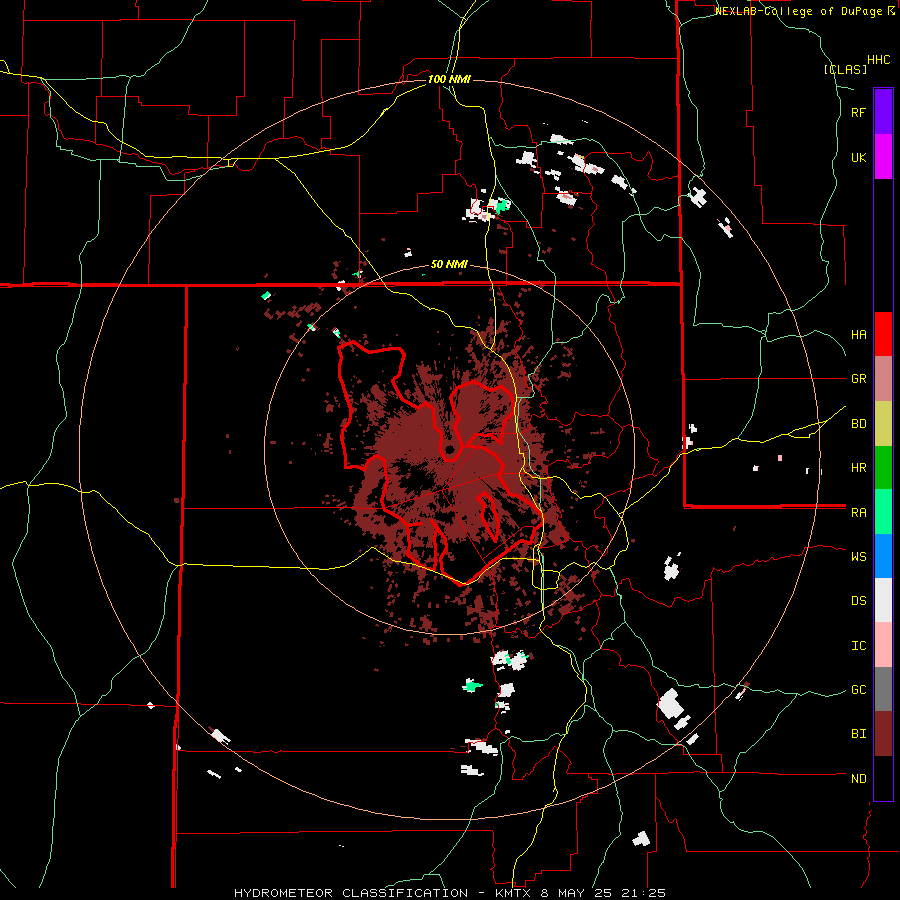Click the HA red legend swatch
This screenshot has width=900, height=900.
(x=883, y=334)
